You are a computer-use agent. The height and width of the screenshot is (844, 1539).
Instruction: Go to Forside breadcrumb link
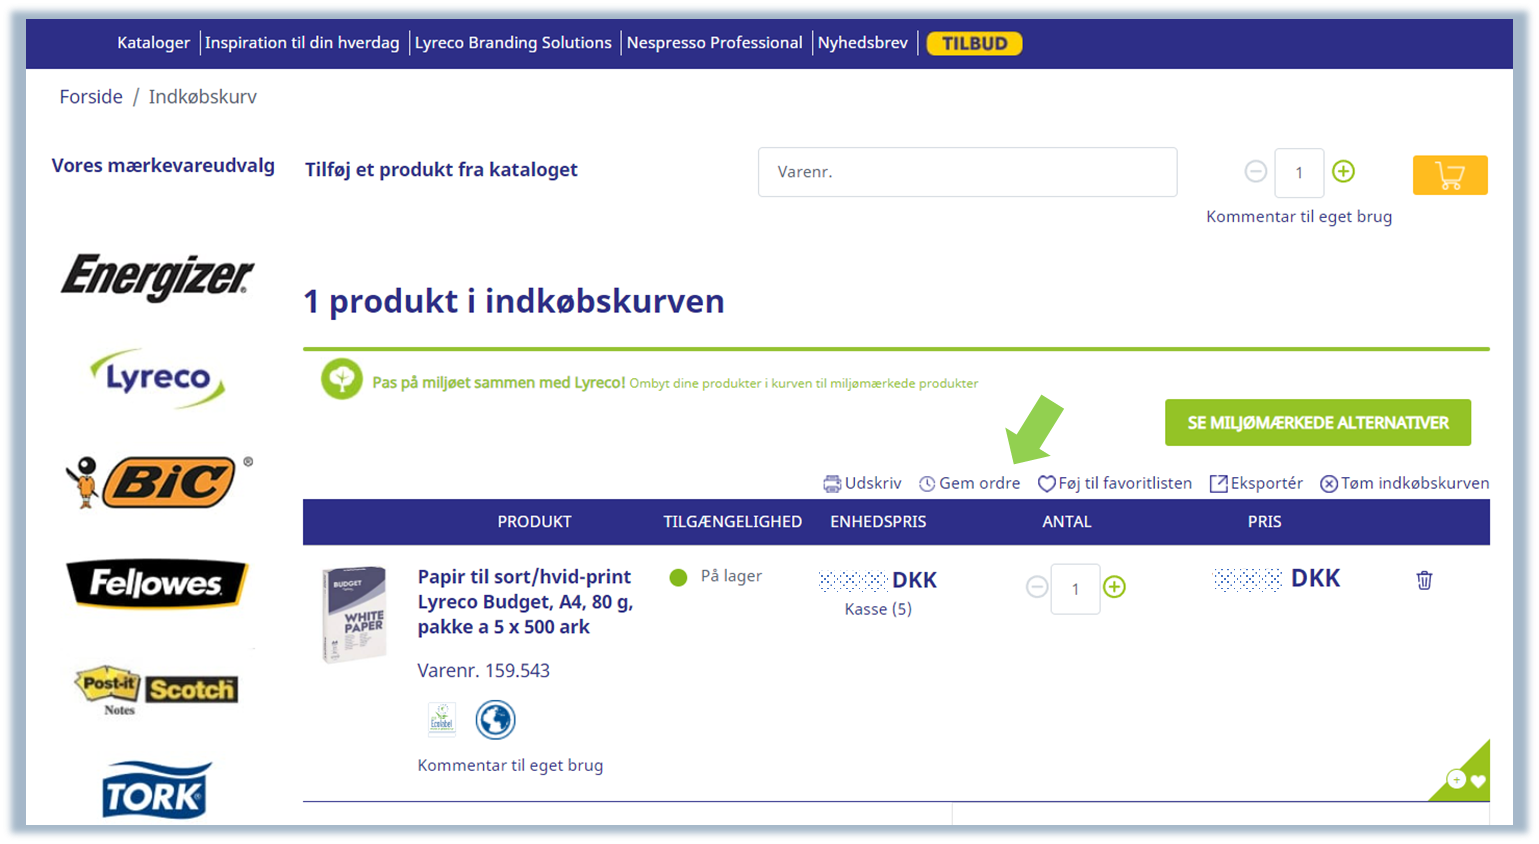point(91,97)
